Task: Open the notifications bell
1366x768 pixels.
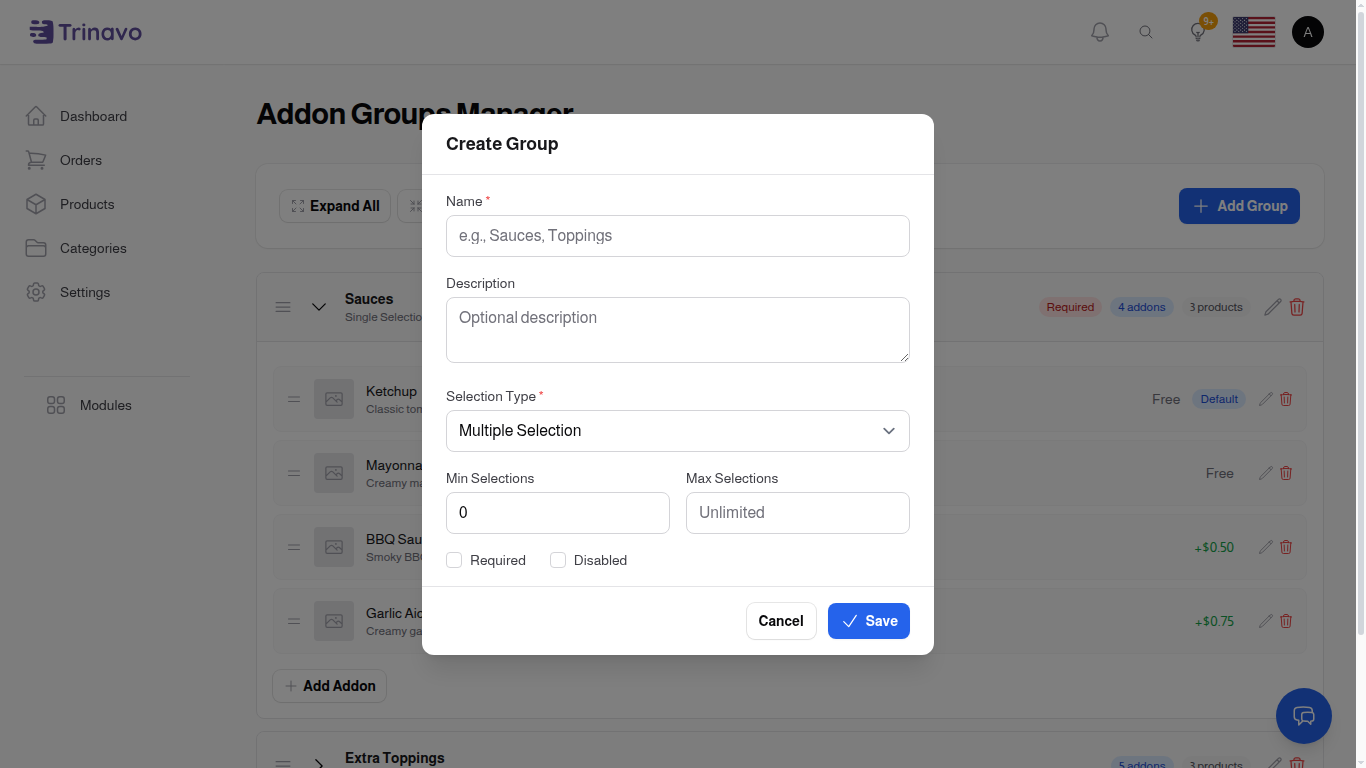Action: pyautogui.click(x=1099, y=31)
